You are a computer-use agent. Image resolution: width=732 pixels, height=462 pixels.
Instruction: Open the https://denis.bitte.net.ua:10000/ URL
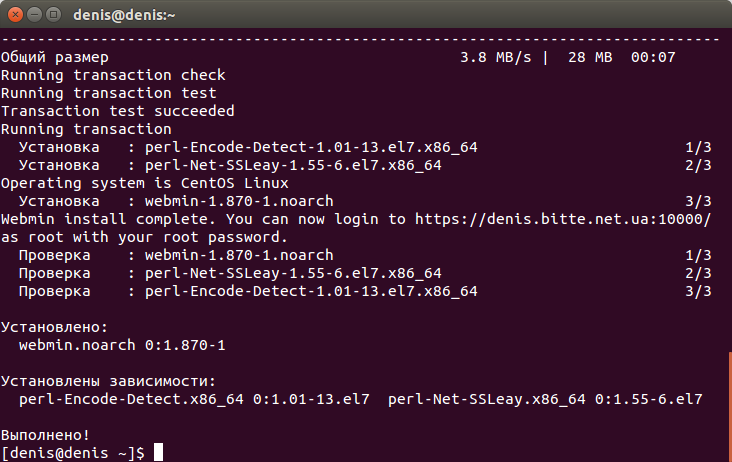pyautogui.click(x=563, y=219)
